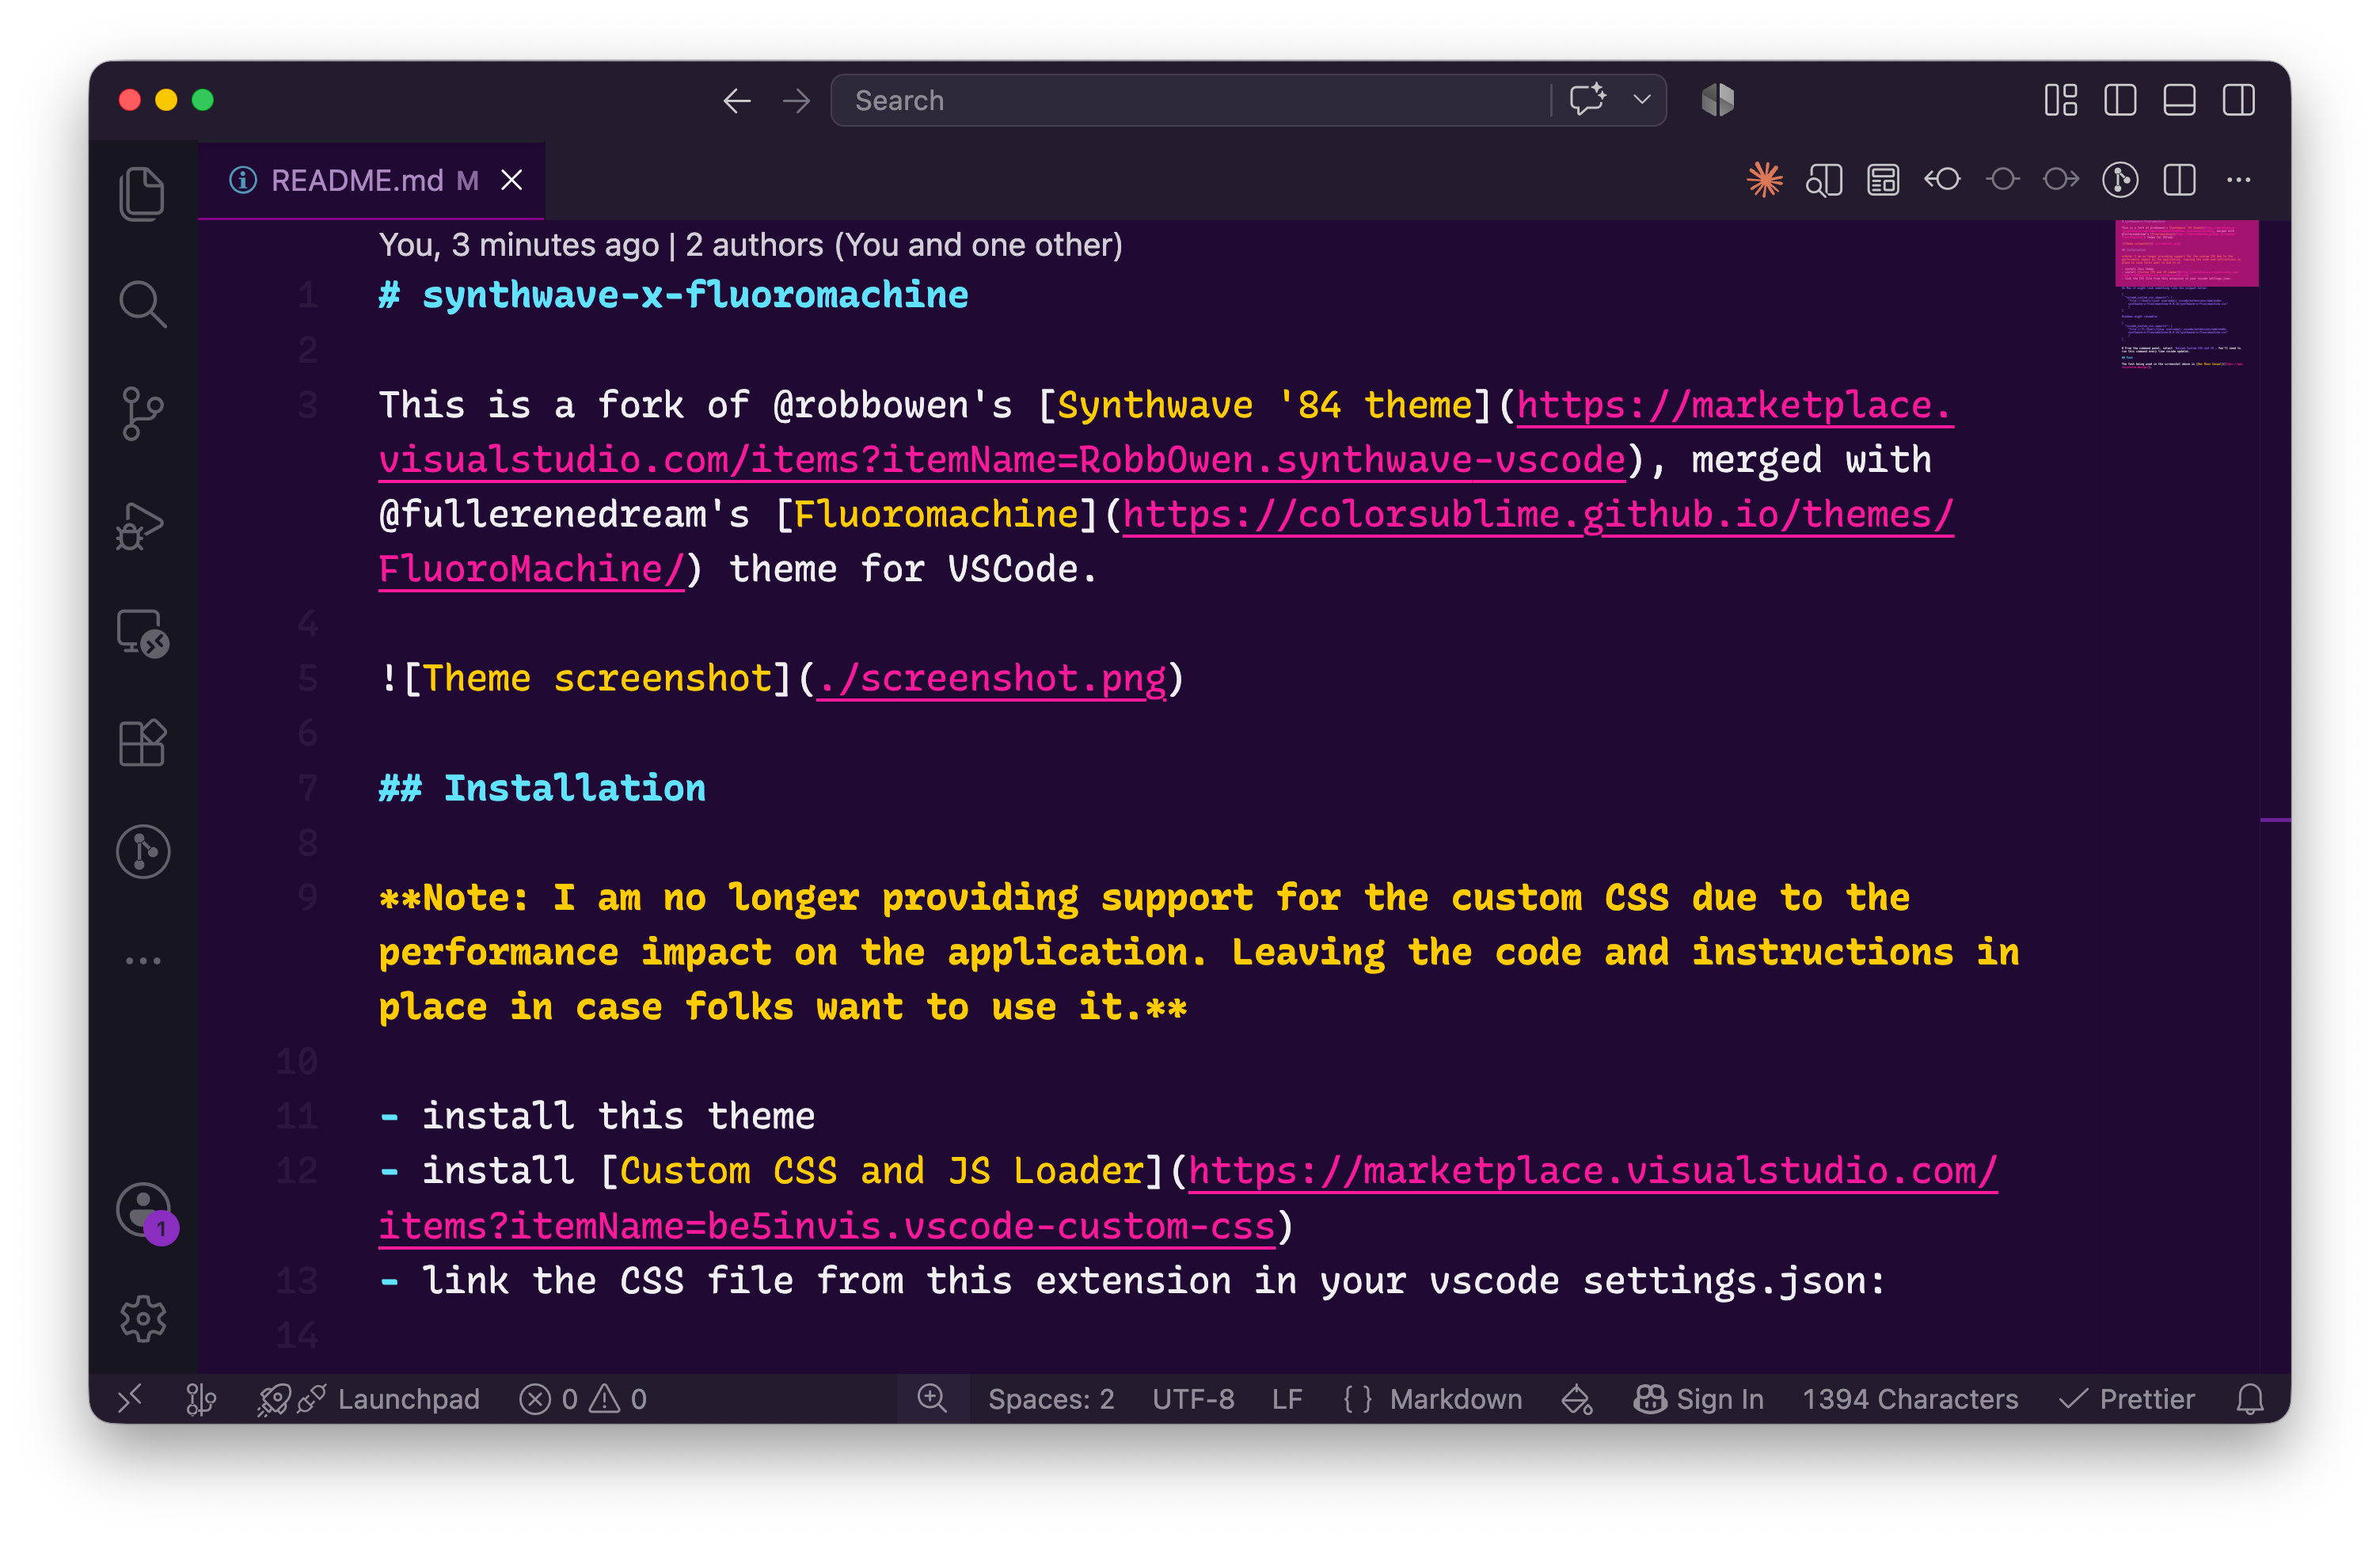Open editor More Actions ellipsis
The image size is (2380, 1541).
pos(2239,180)
